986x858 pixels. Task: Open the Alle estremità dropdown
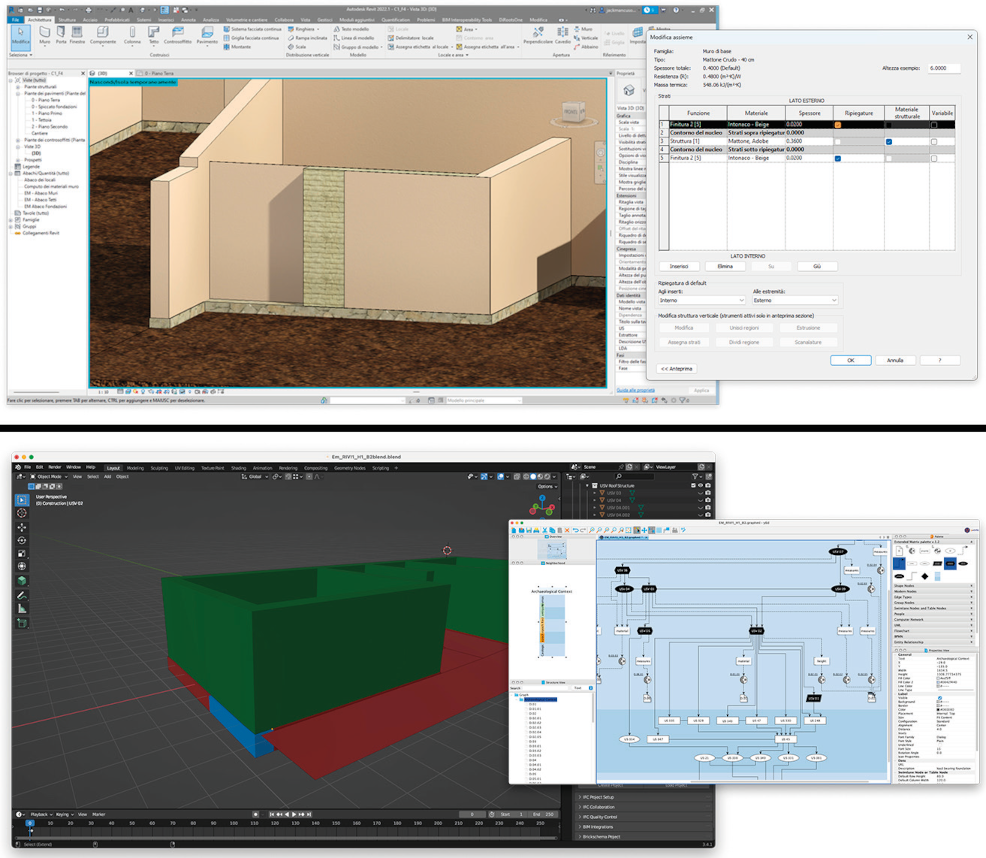pos(795,300)
